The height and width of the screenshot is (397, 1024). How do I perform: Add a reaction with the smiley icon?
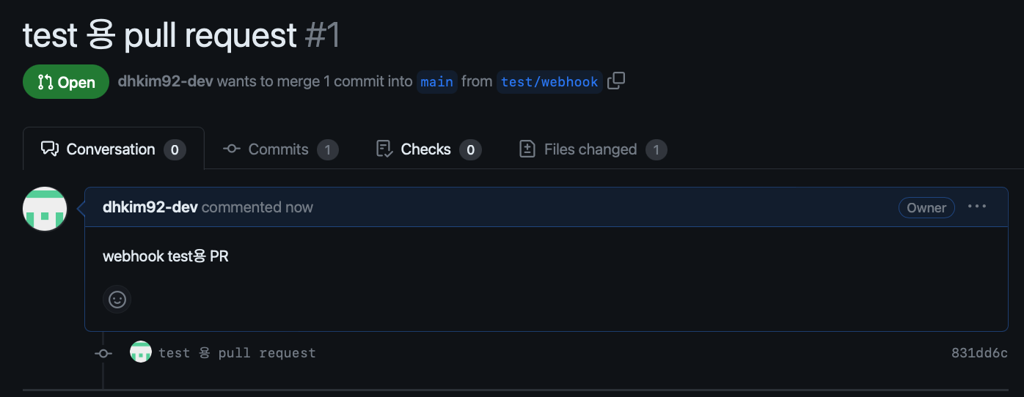point(117,300)
